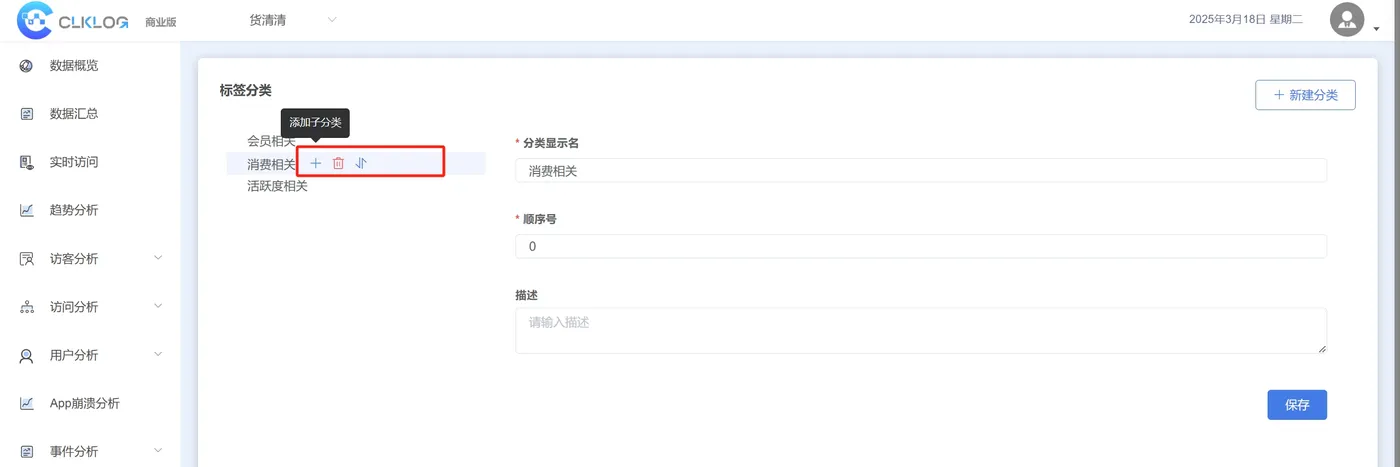Viewport: 1400px width, 467px height.
Task: Click the user avatar icon
Action: click(1347, 19)
